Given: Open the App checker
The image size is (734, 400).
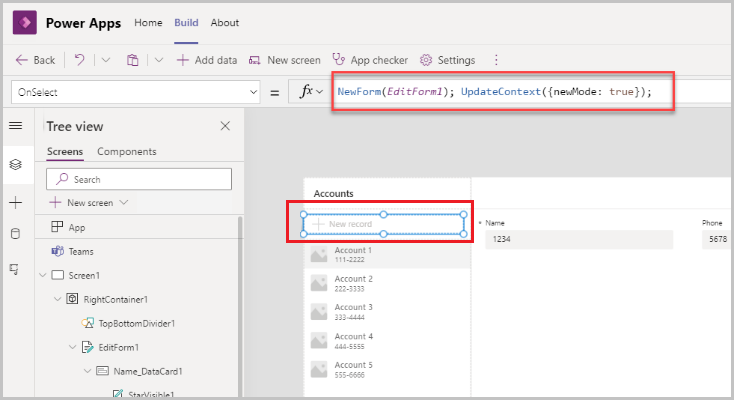Looking at the screenshot, I should (x=370, y=60).
